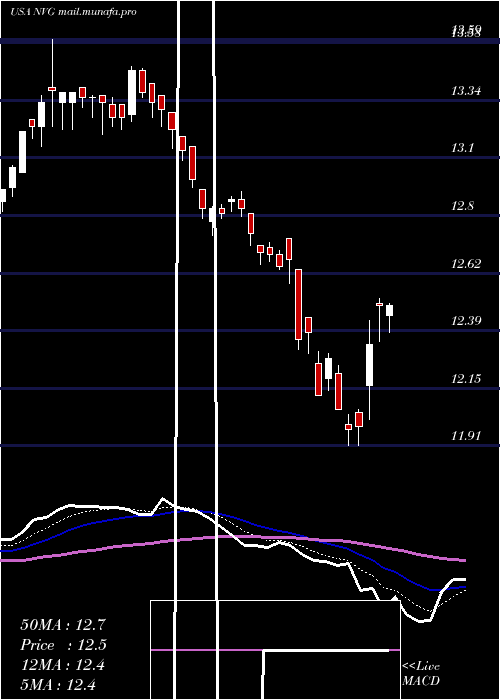Click the '12MA : 12.4' readout

click(63, 665)
